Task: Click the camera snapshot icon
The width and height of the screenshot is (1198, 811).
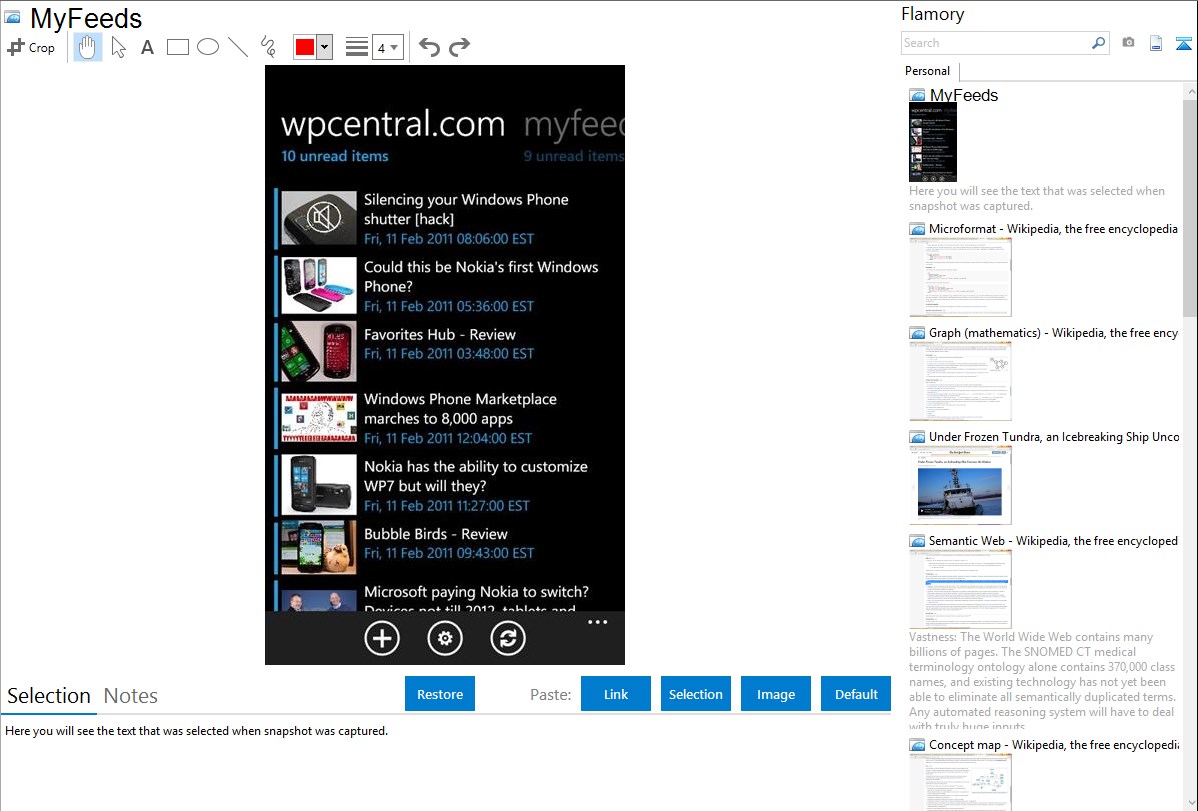Action: coord(1128,43)
